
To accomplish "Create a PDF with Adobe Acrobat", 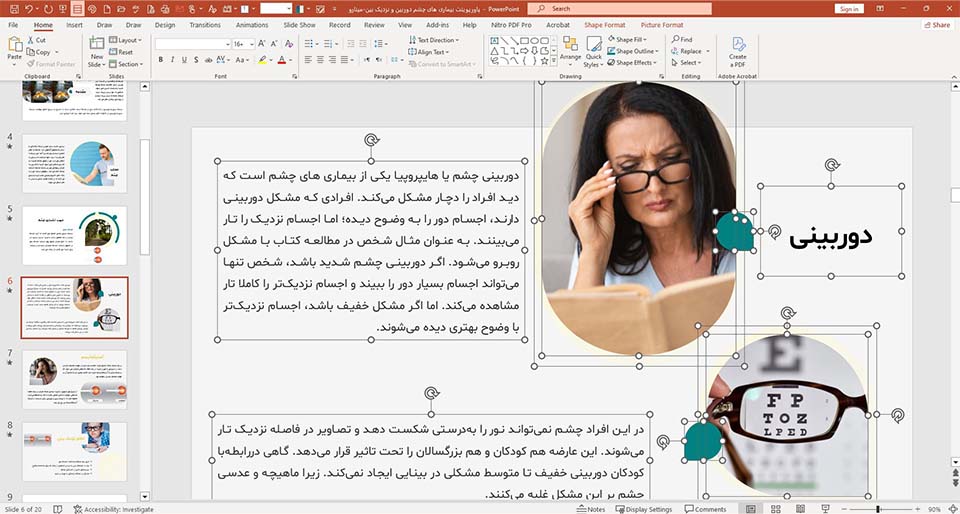I will 737,52.
